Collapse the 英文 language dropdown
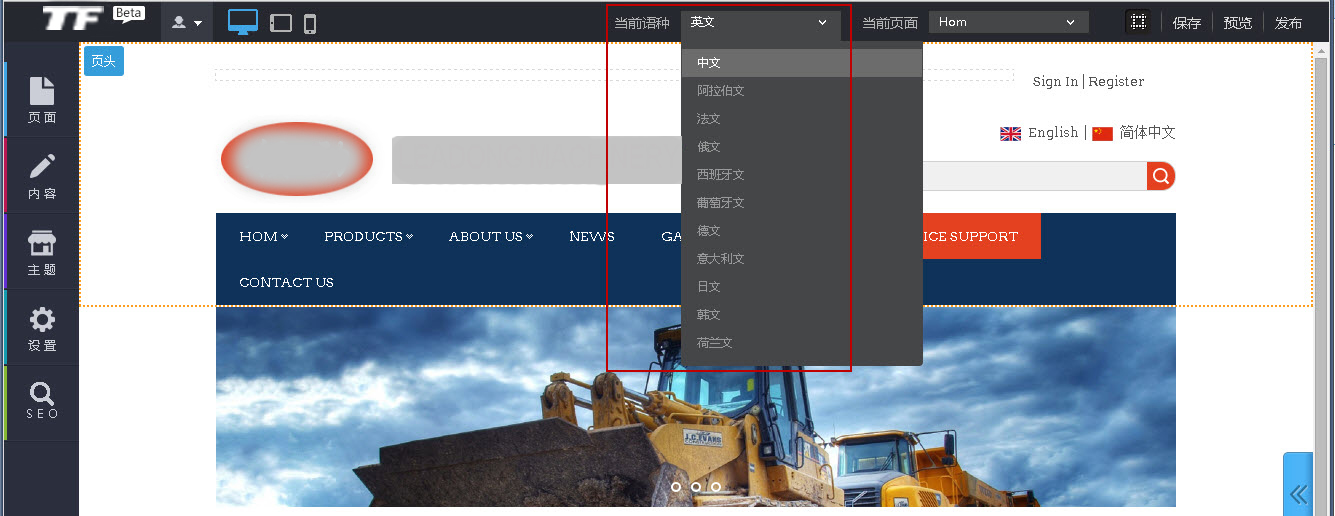 [760, 22]
